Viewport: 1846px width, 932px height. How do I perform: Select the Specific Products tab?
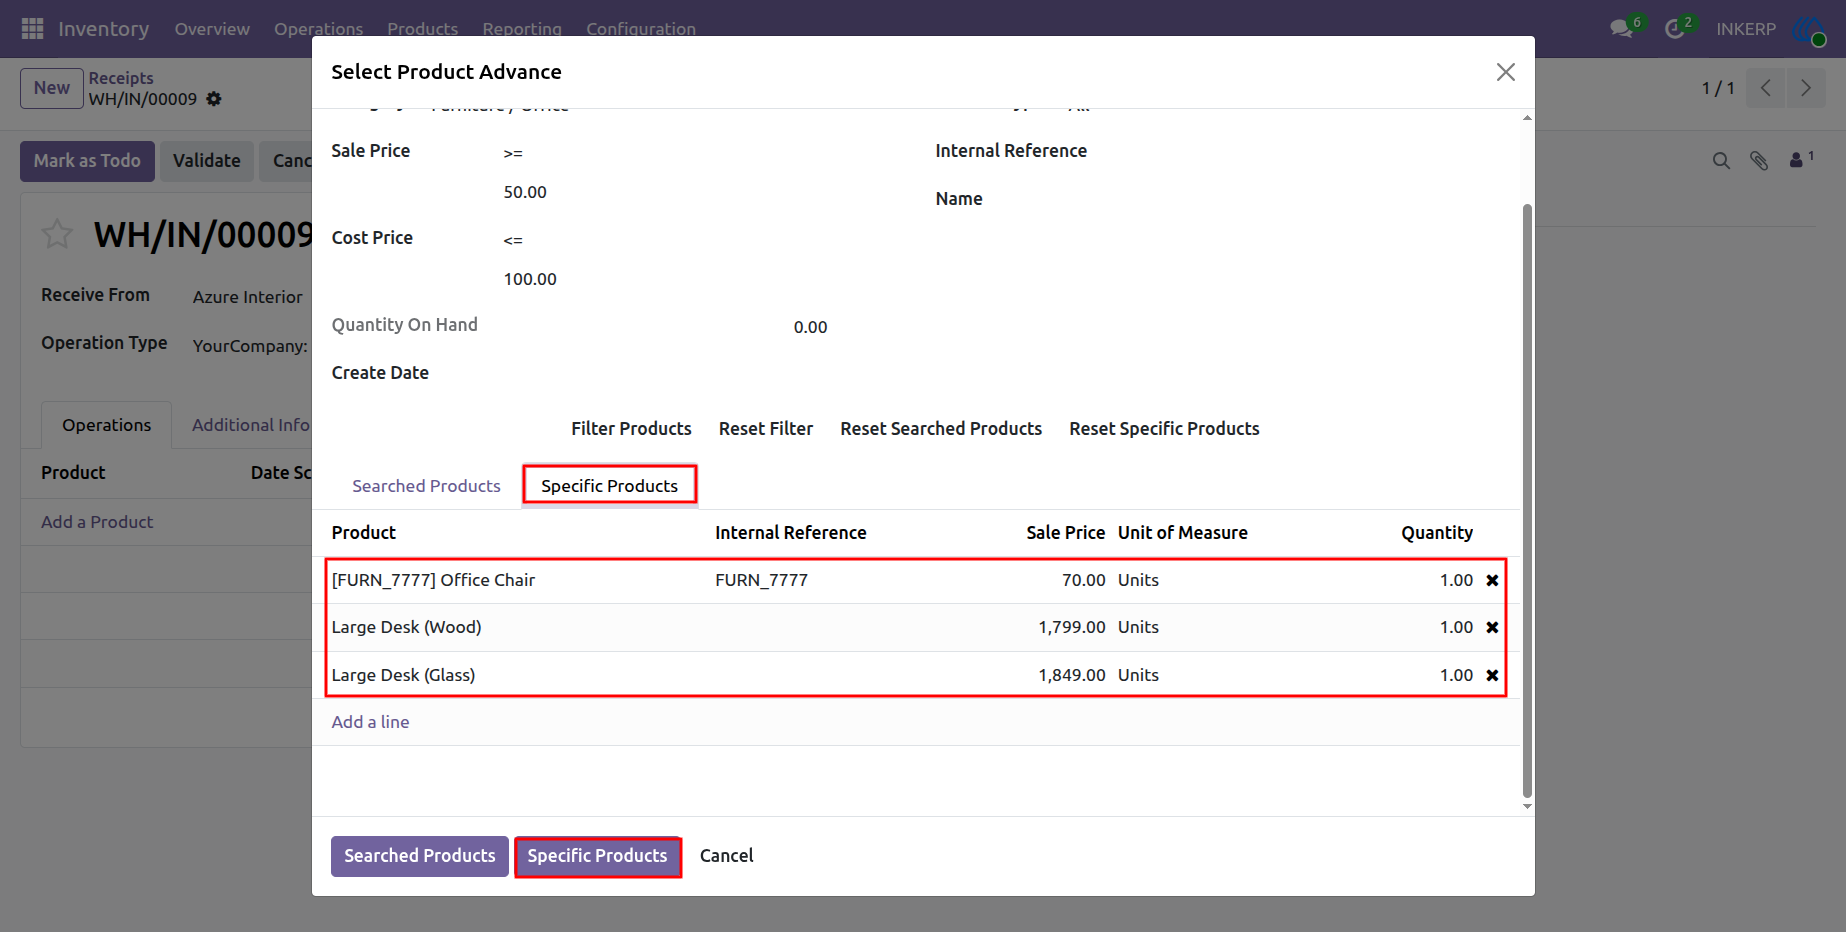[x=609, y=486]
